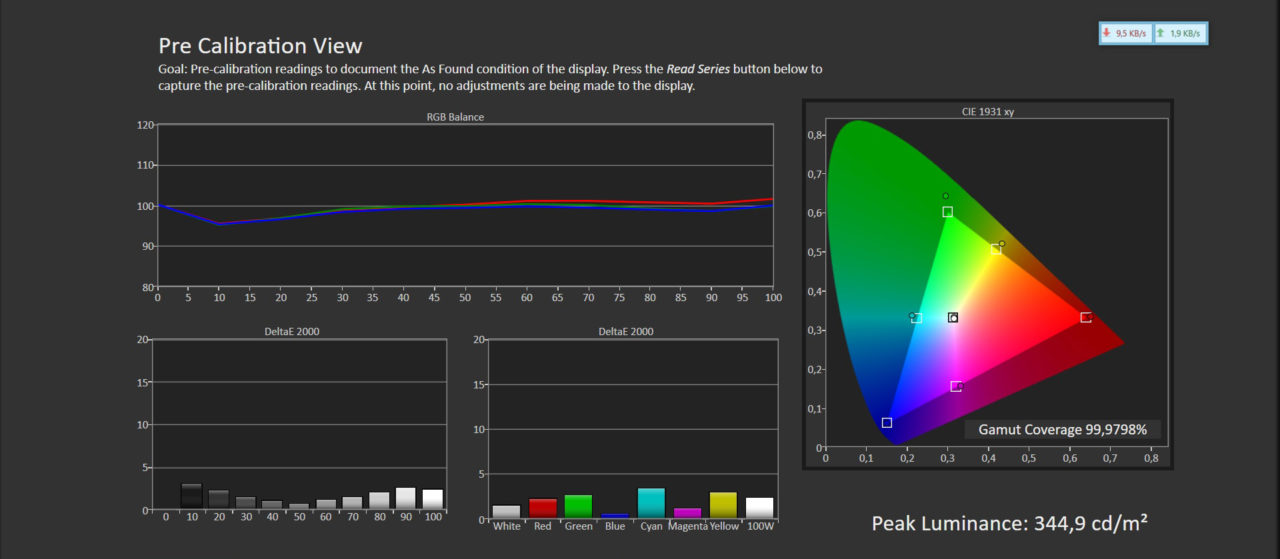Click the Green bar in DeltaE color chart
Screen dimensions: 1280x559
click(x=579, y=507)
